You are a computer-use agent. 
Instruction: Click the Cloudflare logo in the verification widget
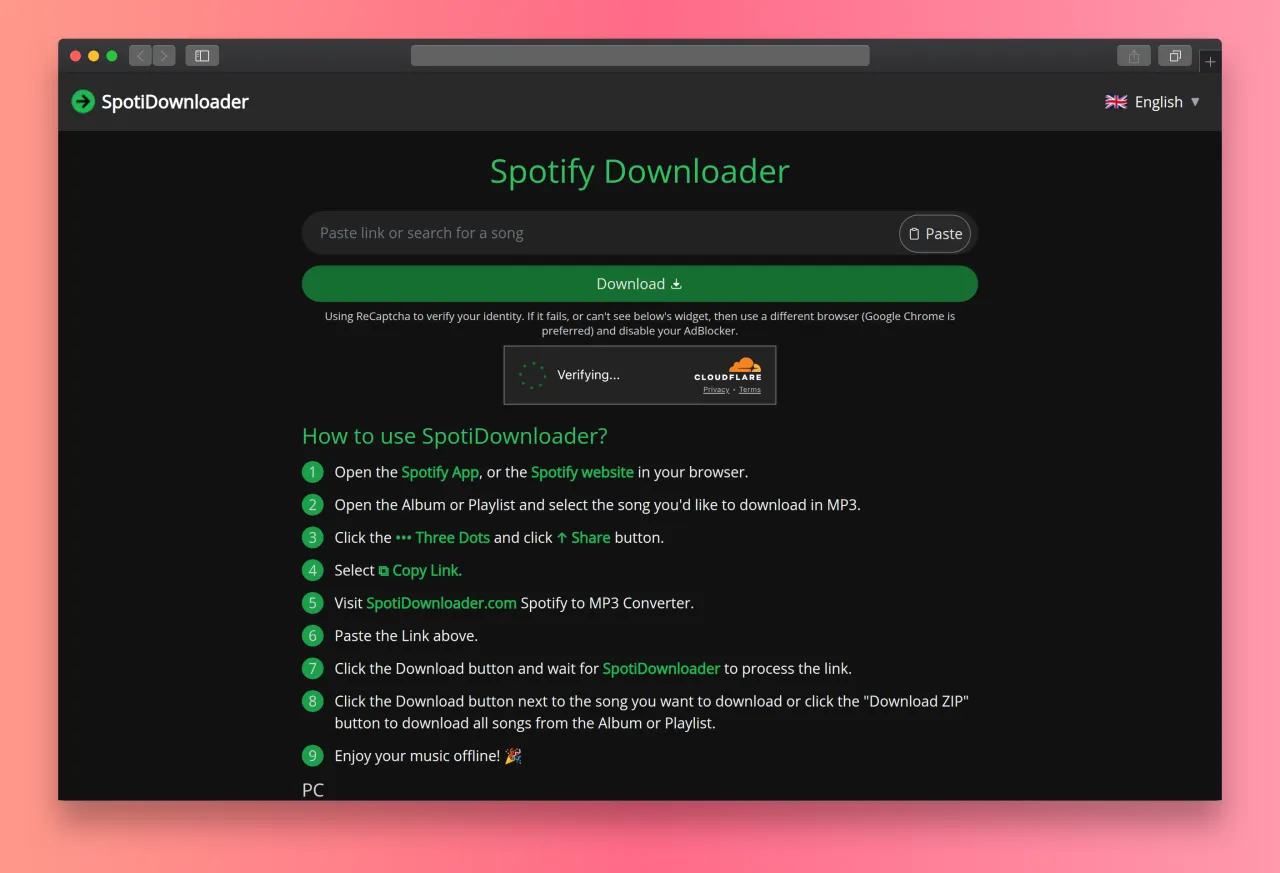pyautogui.click(x=728, y=368)
